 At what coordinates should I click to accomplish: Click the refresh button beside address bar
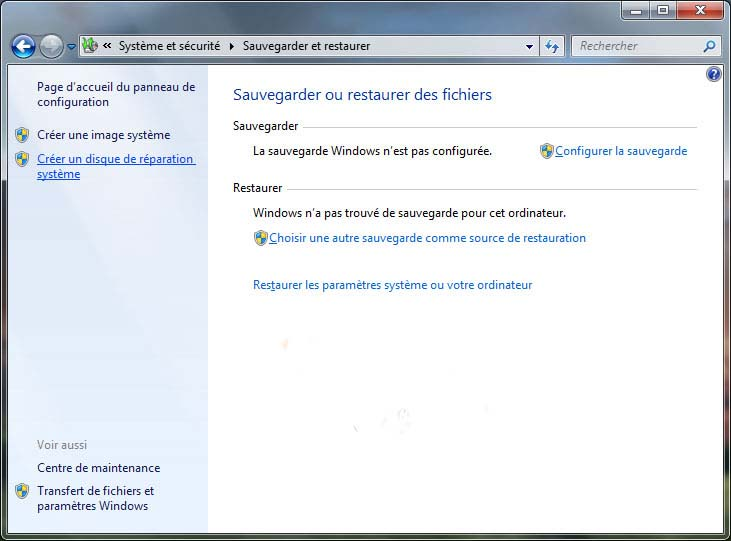click(x=552, y=46)
